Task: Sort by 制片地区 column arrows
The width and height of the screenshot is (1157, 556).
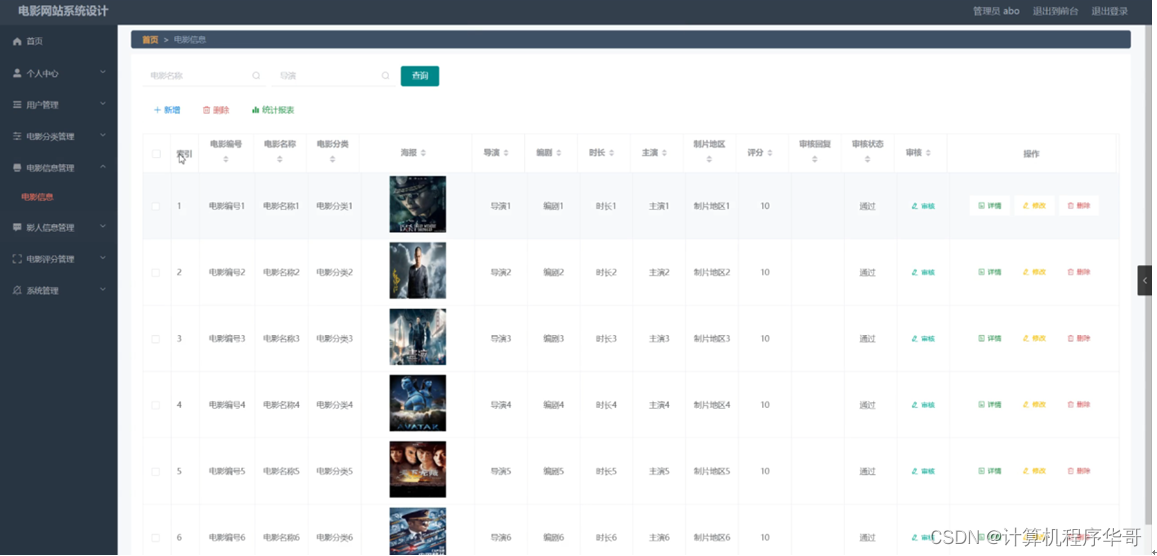Action: pos(709,159)
